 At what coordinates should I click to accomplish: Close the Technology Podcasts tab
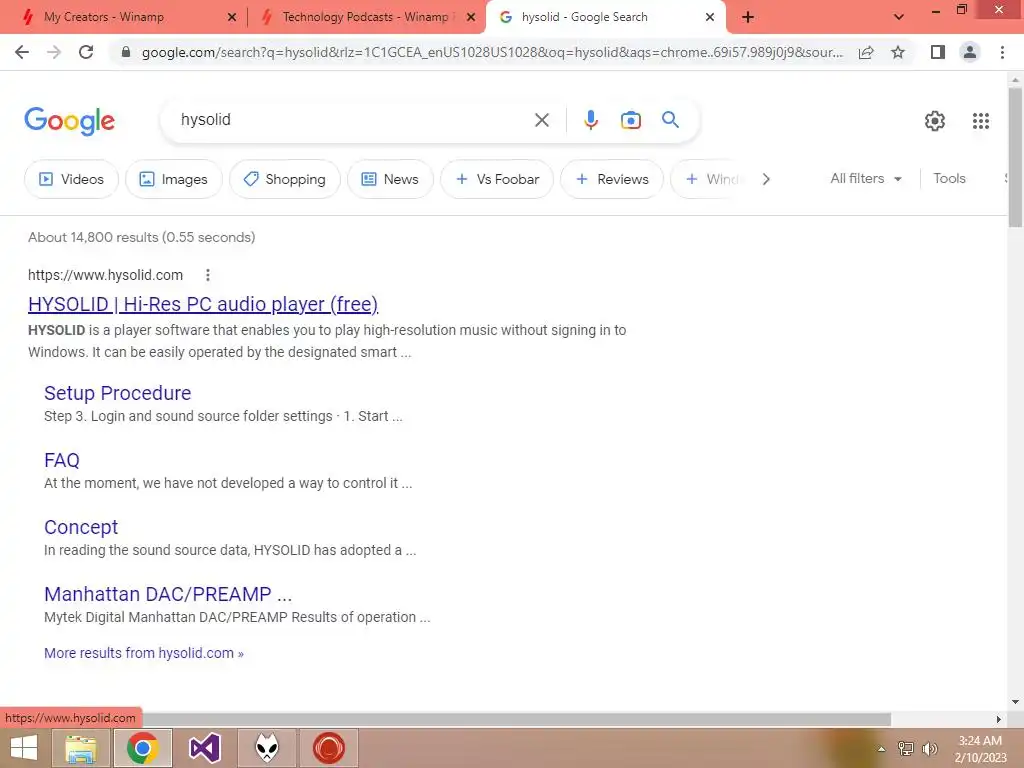pos(471,17)
